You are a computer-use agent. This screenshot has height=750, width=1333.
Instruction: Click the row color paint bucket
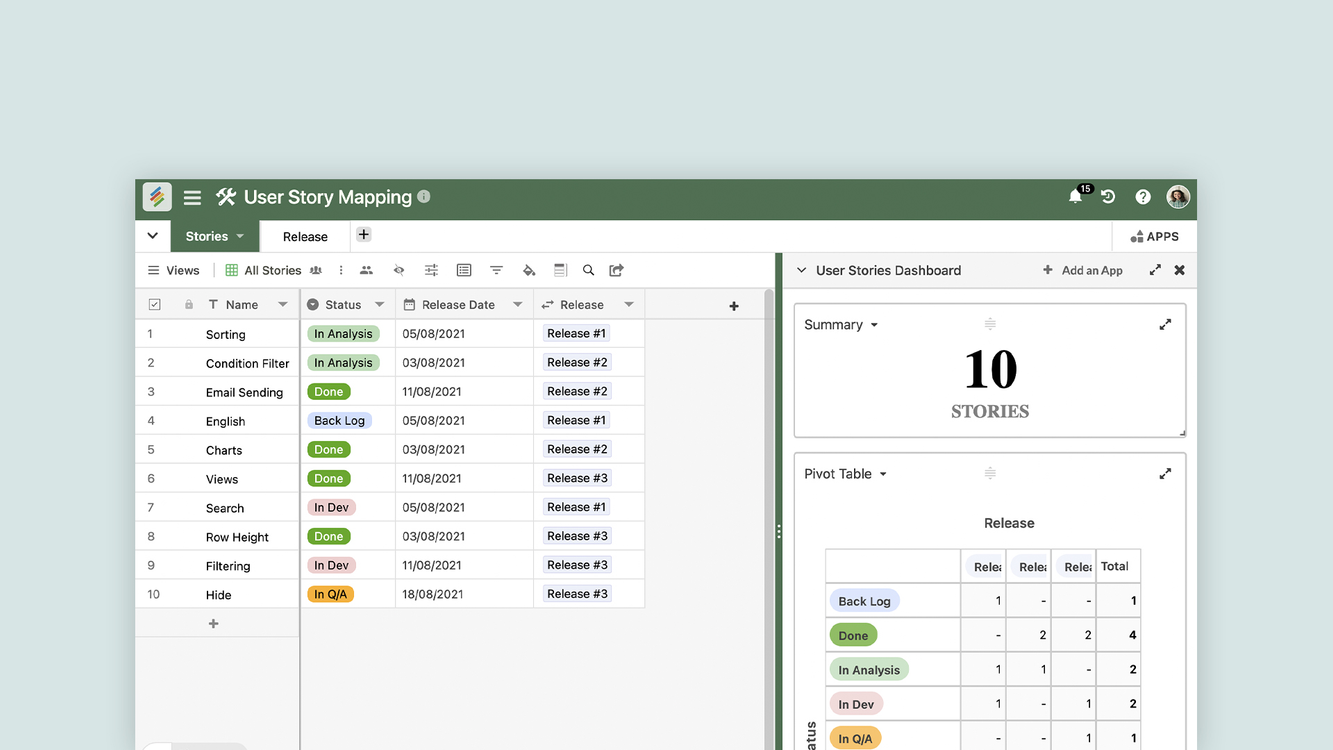[529, 270]
